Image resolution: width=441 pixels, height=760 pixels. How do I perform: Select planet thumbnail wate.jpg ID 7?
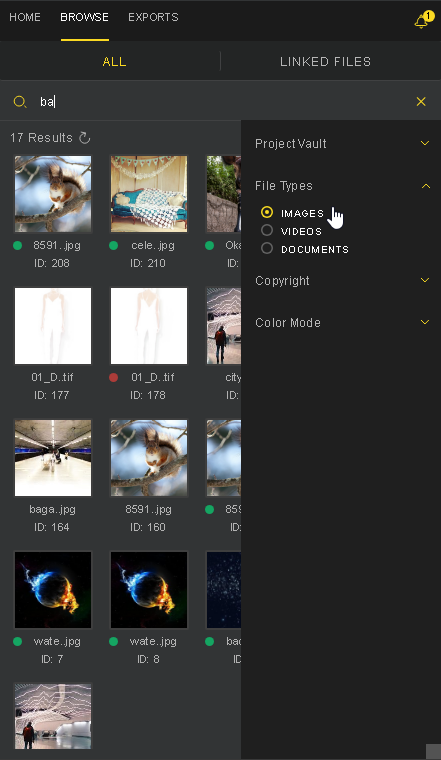[x=53, y=590]
